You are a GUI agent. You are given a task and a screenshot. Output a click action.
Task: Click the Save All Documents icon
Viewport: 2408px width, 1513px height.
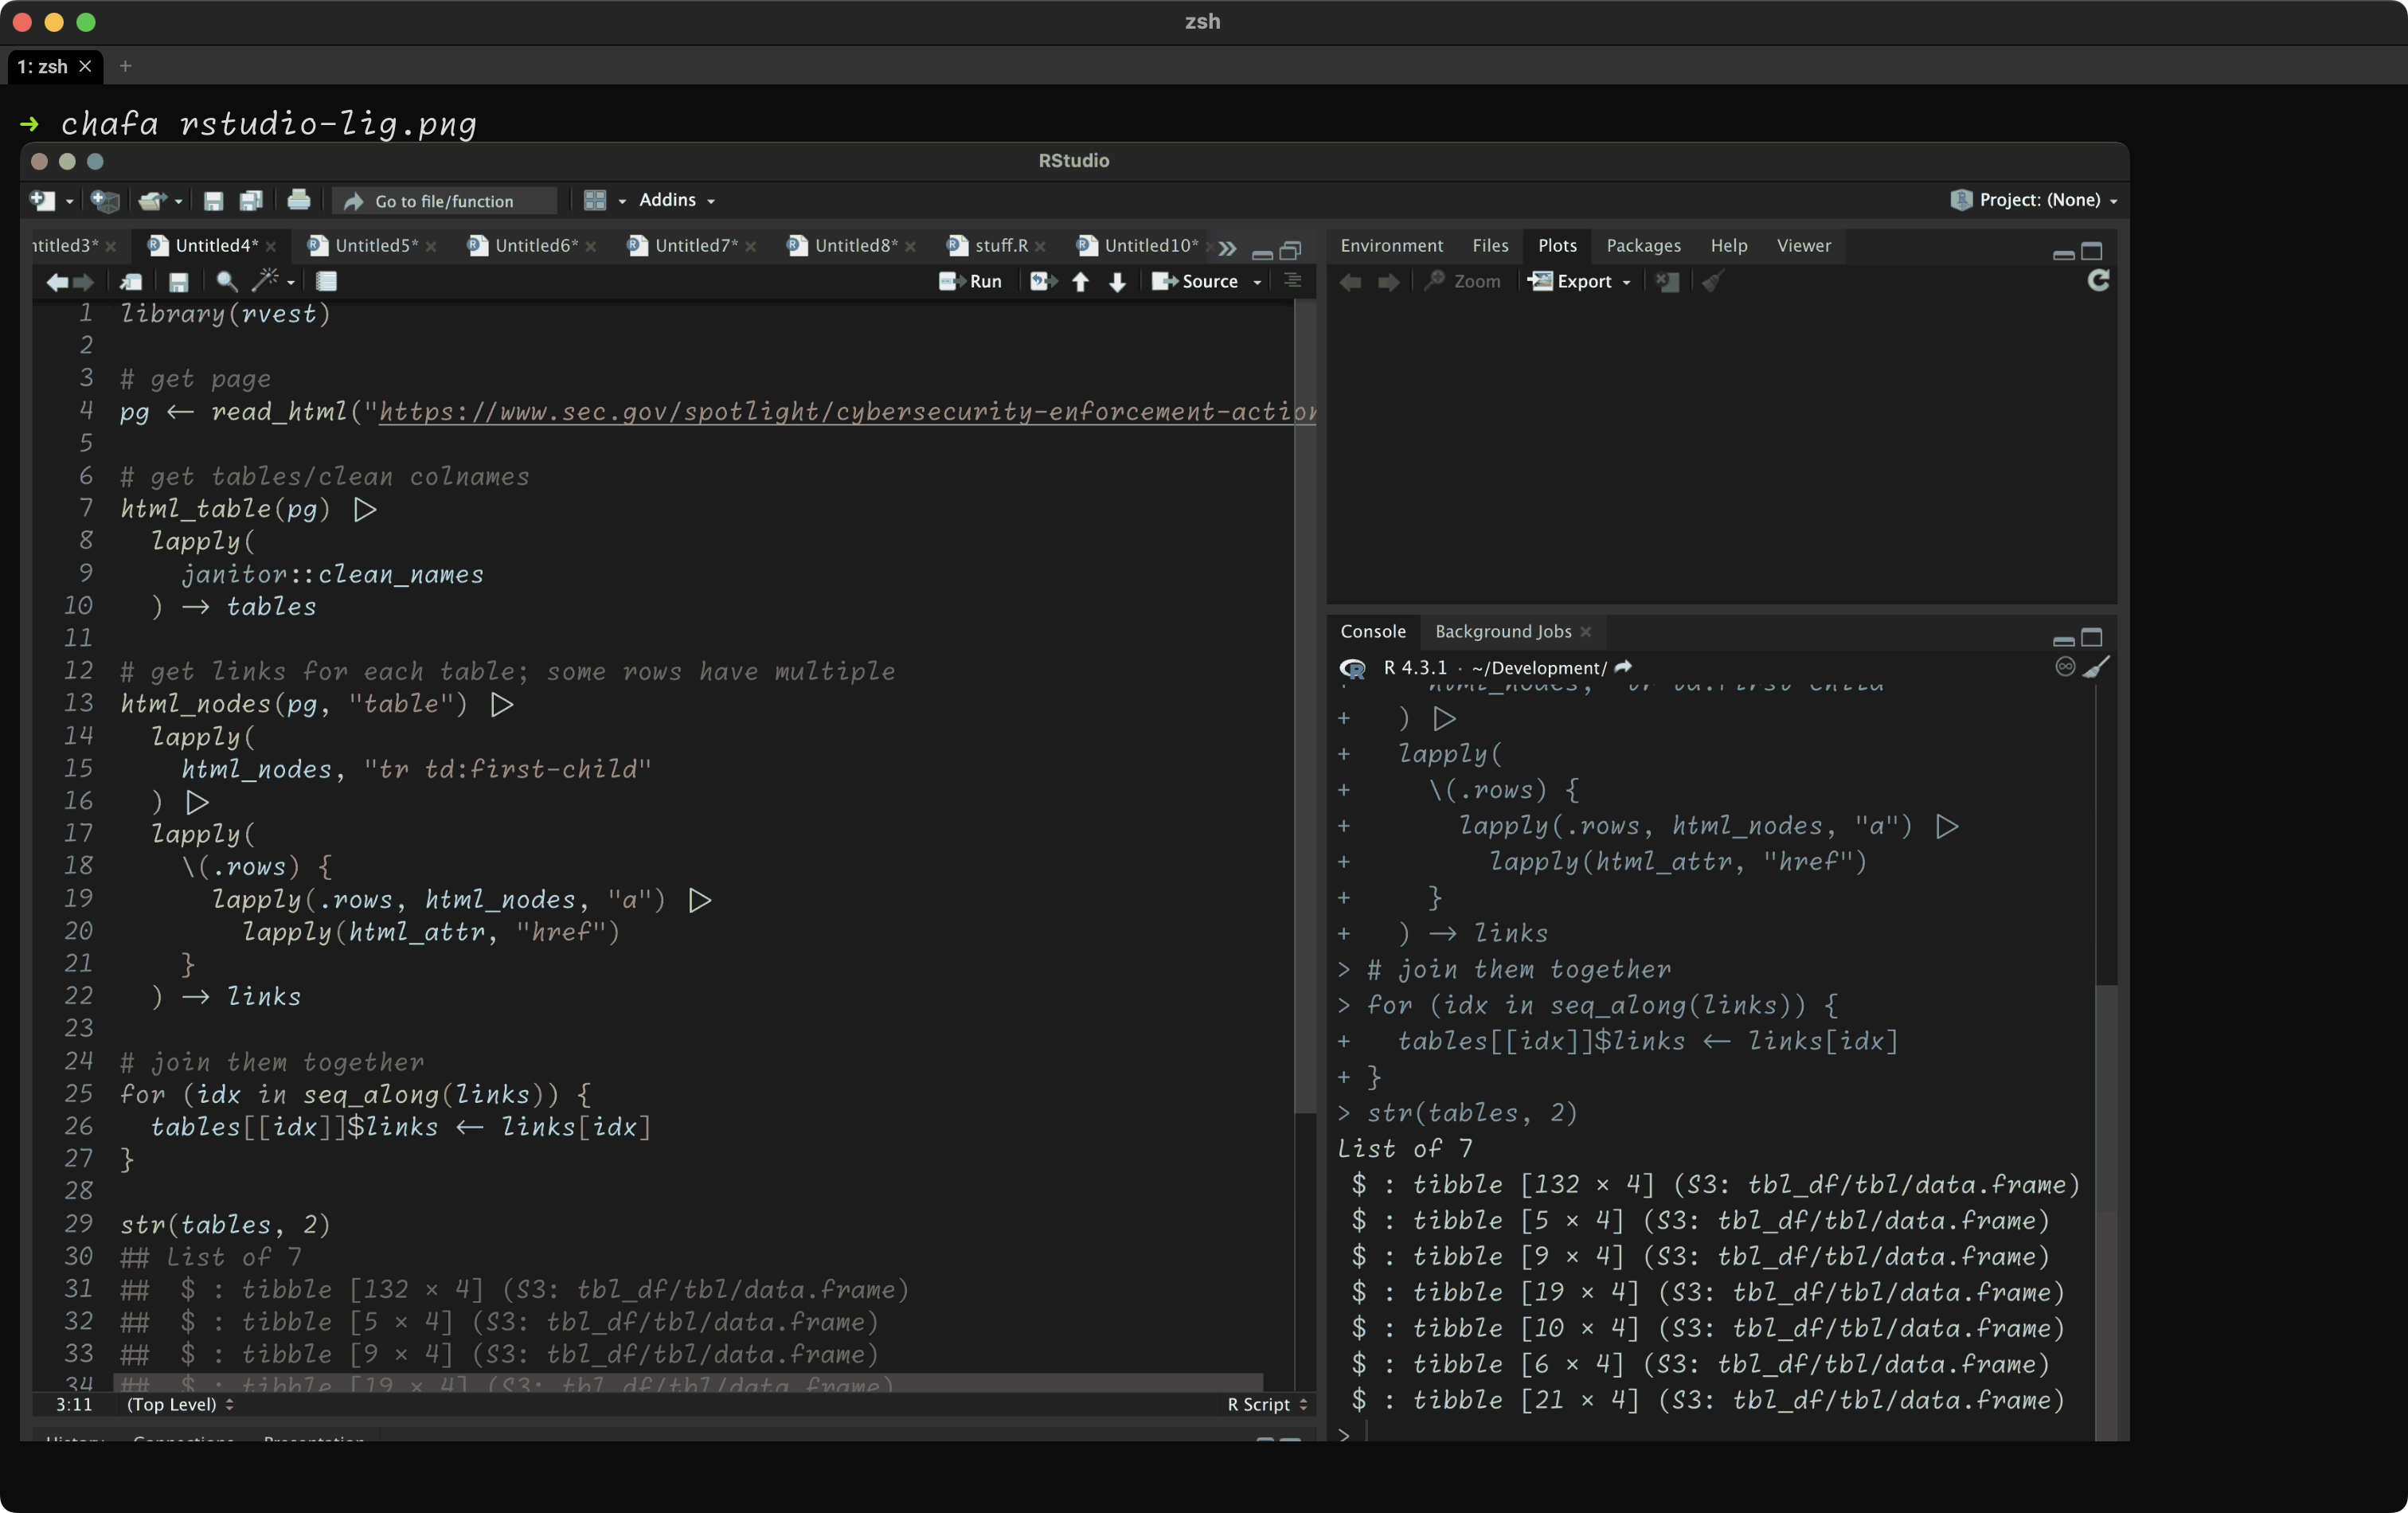click(251, 201)
